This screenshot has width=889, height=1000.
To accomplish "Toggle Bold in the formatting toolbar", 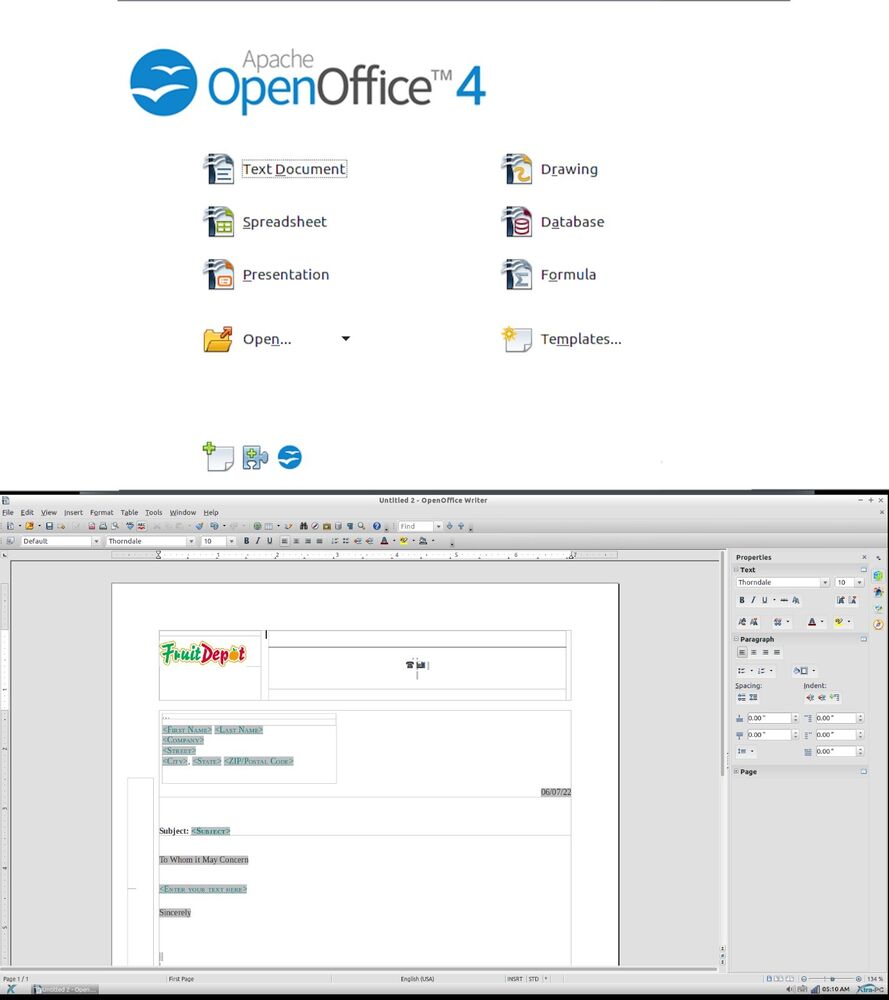I will [246, 541].
